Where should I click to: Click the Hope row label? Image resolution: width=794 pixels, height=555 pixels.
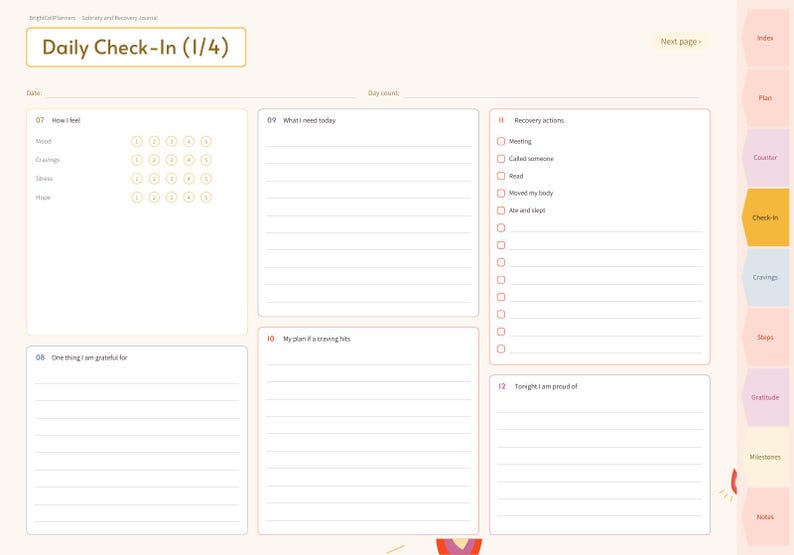[43, 197]
